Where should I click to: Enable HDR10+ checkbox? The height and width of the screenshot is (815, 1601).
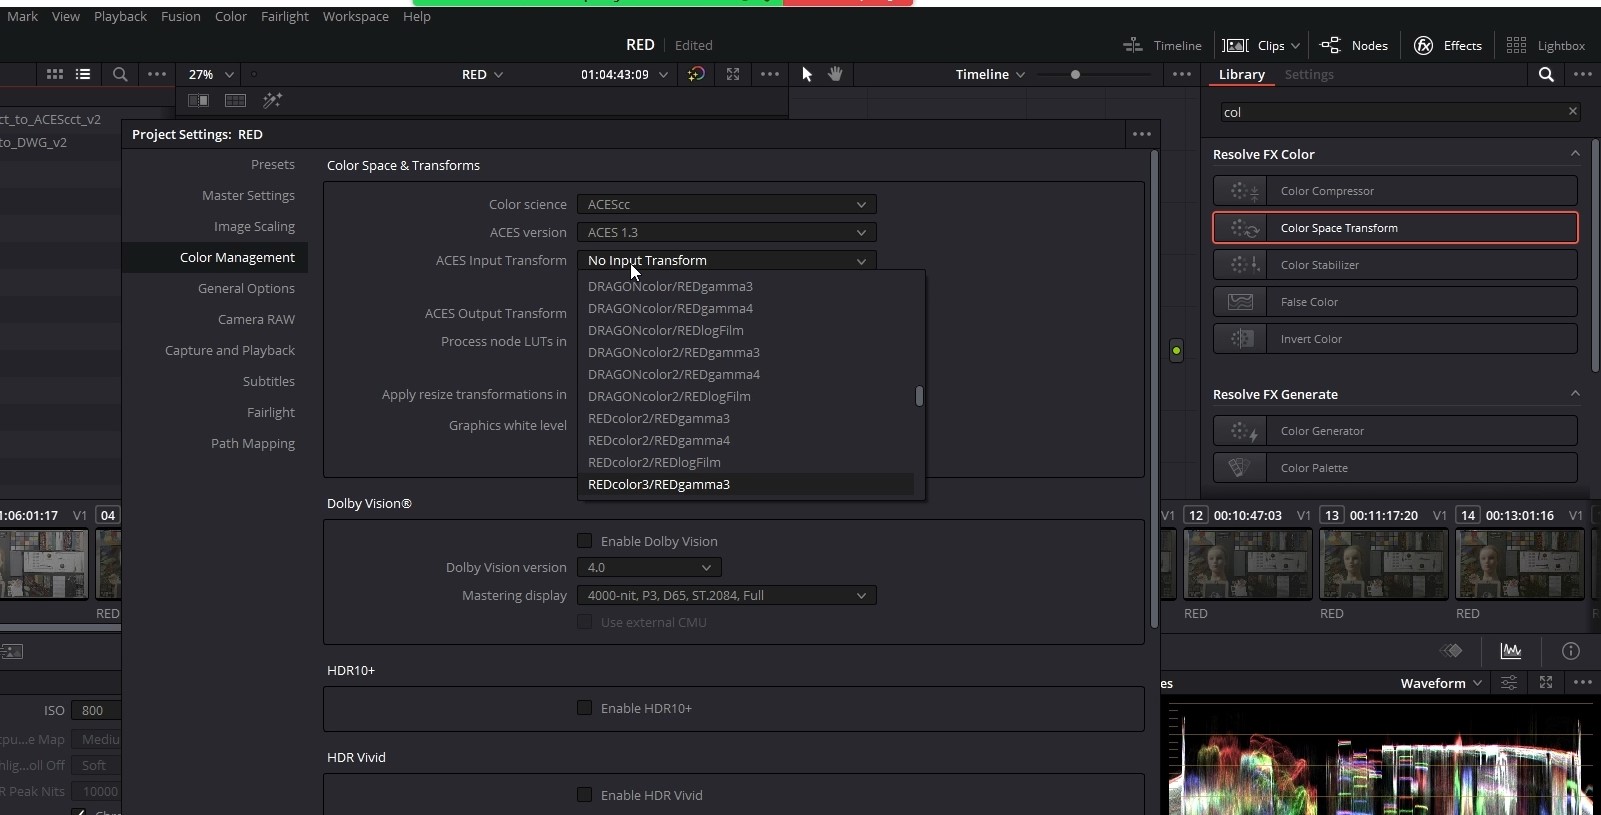[585, 708]
